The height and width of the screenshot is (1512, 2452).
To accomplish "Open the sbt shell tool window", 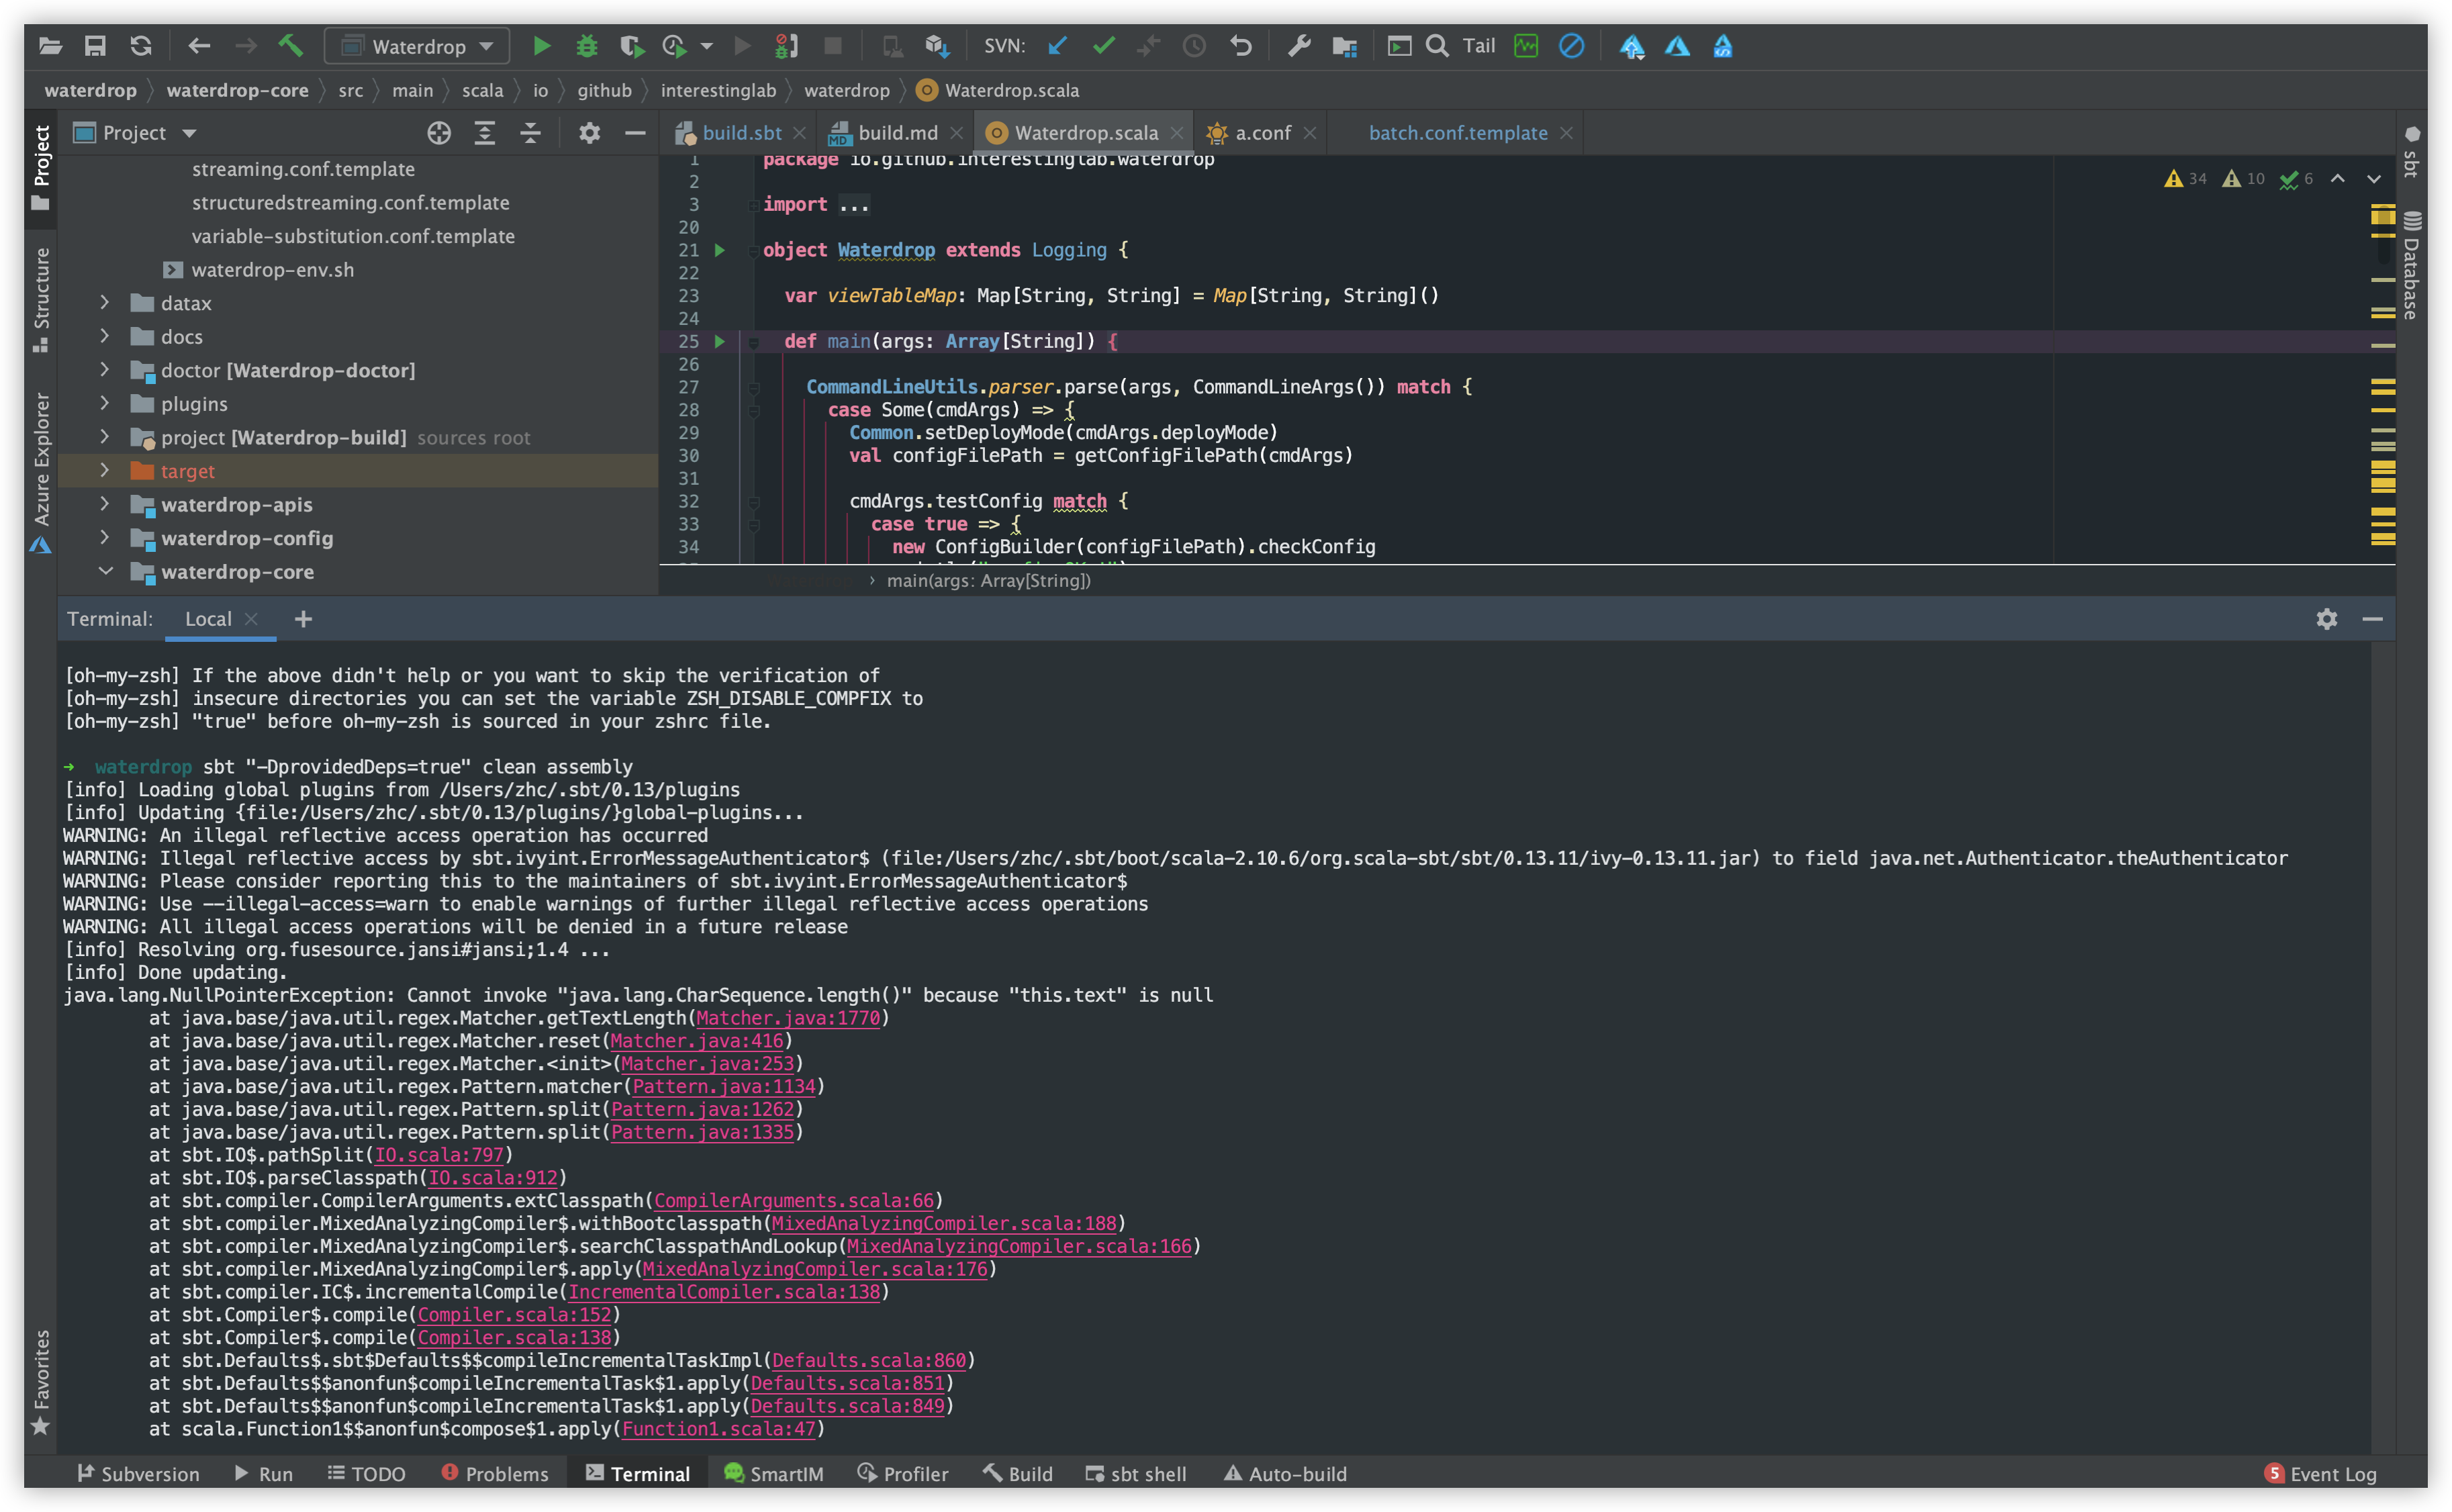I will coord(1136,1473).
